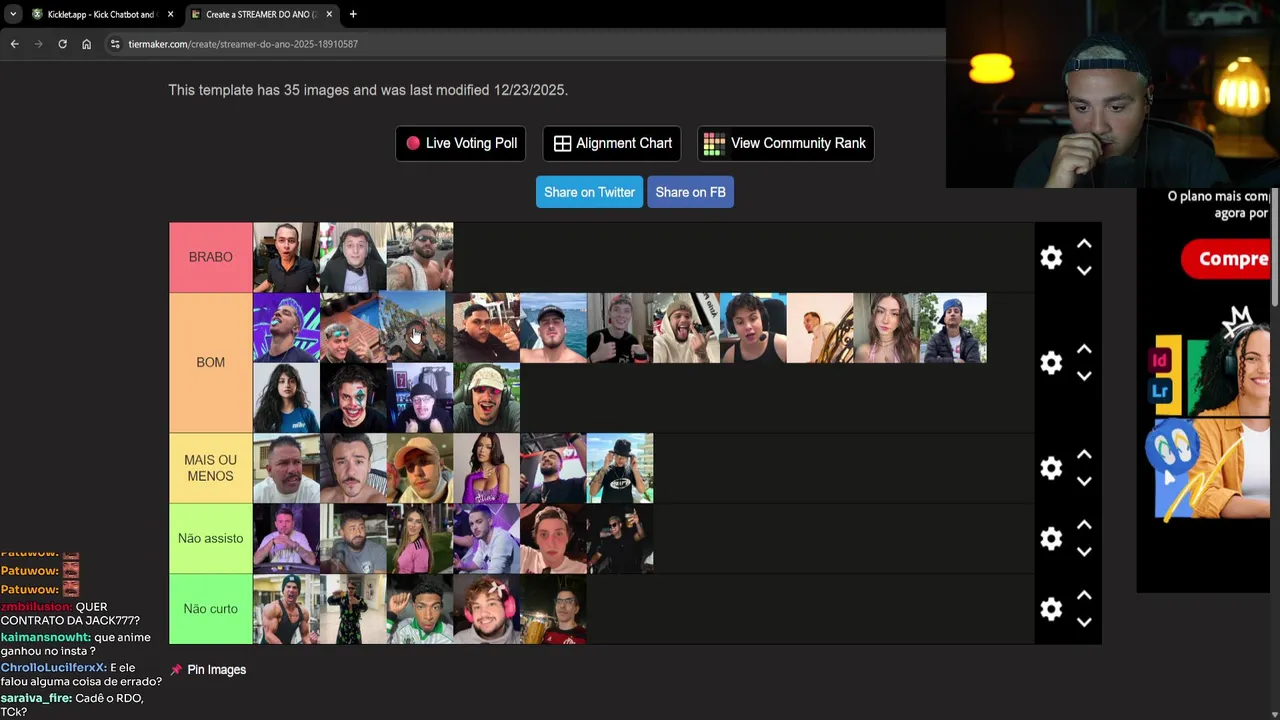Move Não curto row up
Viewport: 1280px width, 720px height.
(1084, 596)
